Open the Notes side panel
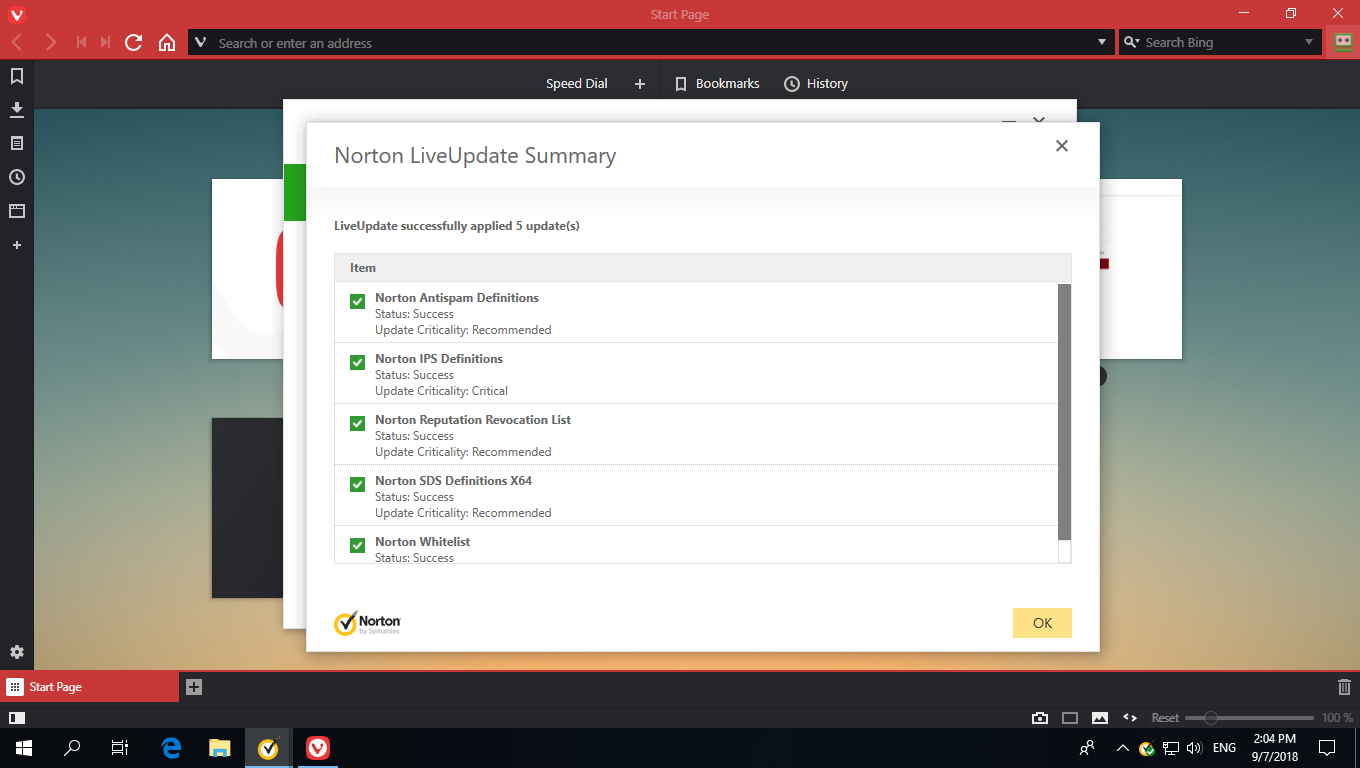The width and height of the screenshot is (1360, 768). coord(17,144)
